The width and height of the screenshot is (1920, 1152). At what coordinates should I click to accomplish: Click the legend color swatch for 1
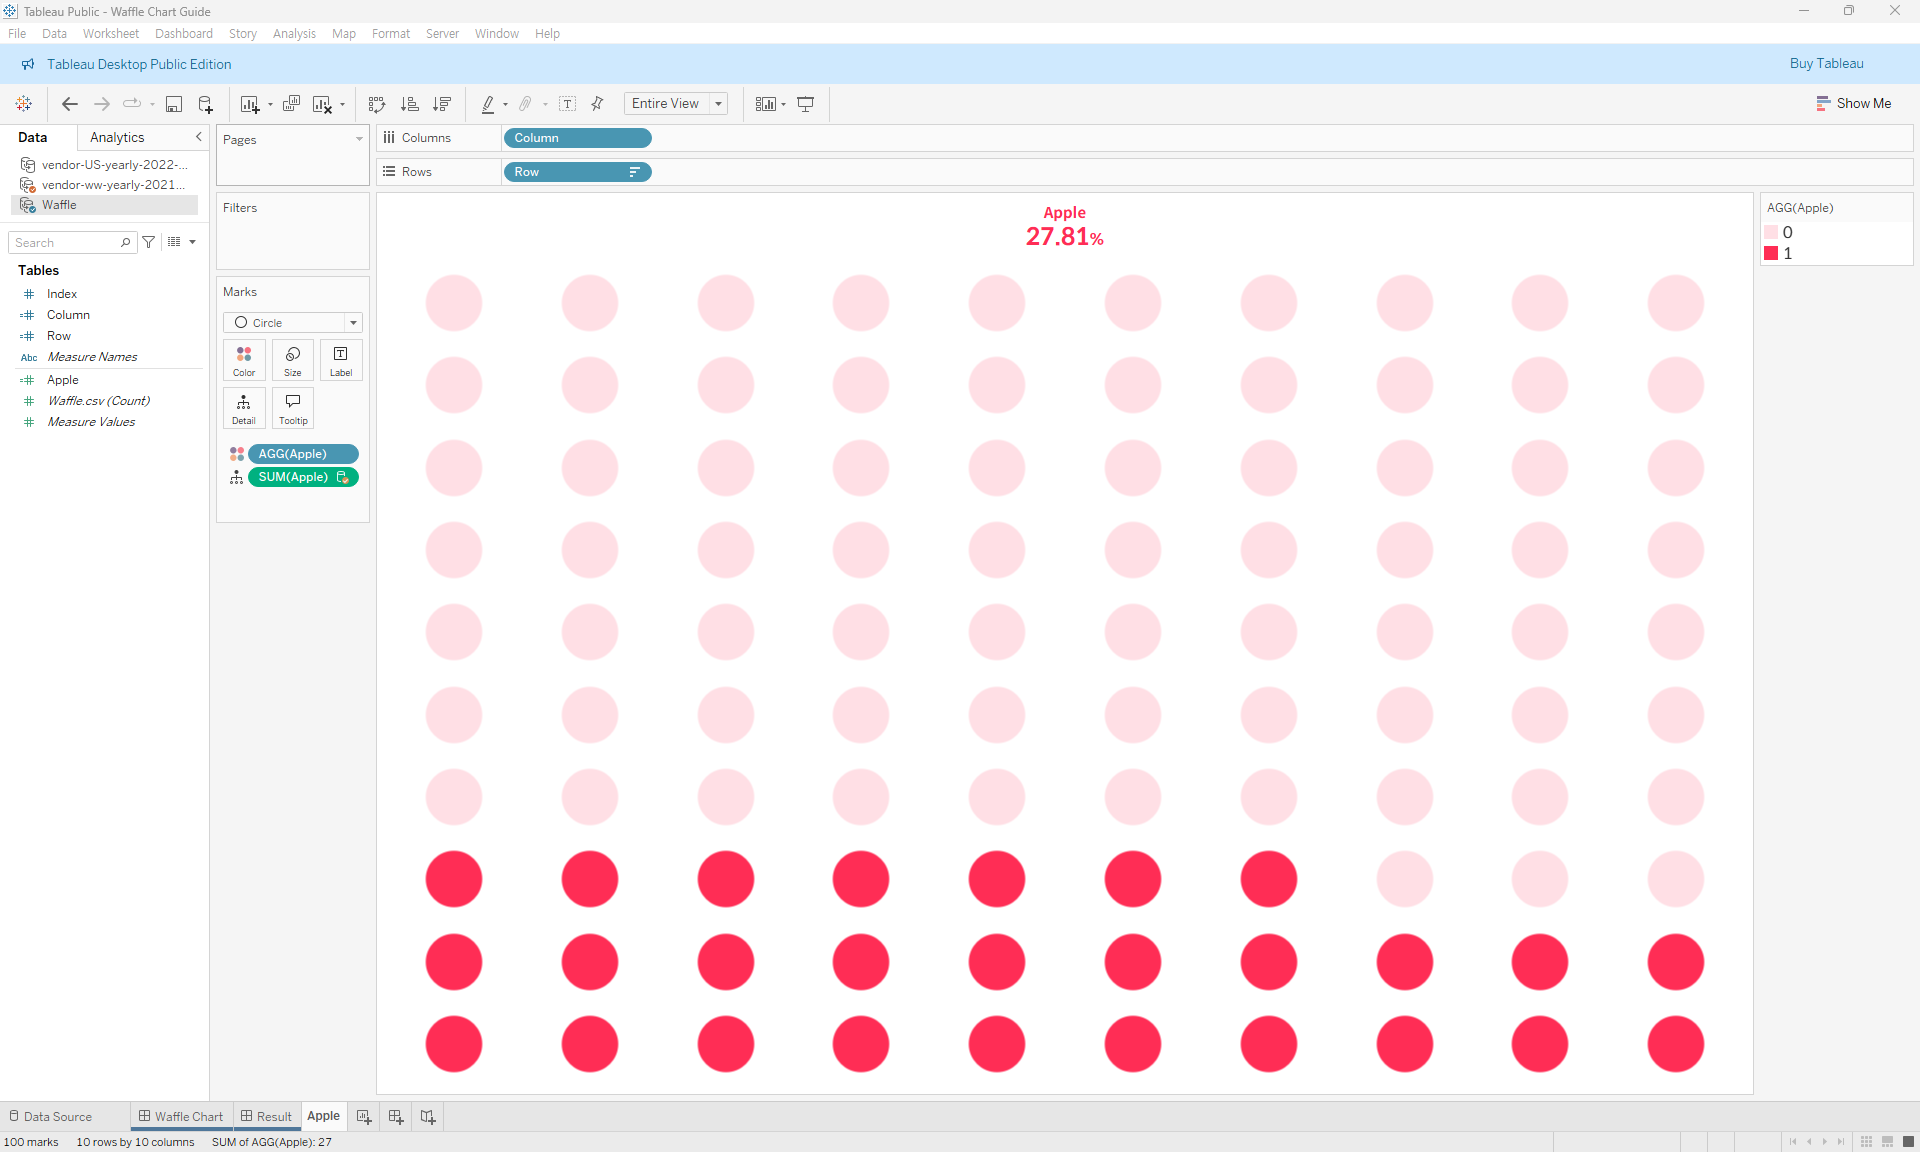[x=1771, y=253]
